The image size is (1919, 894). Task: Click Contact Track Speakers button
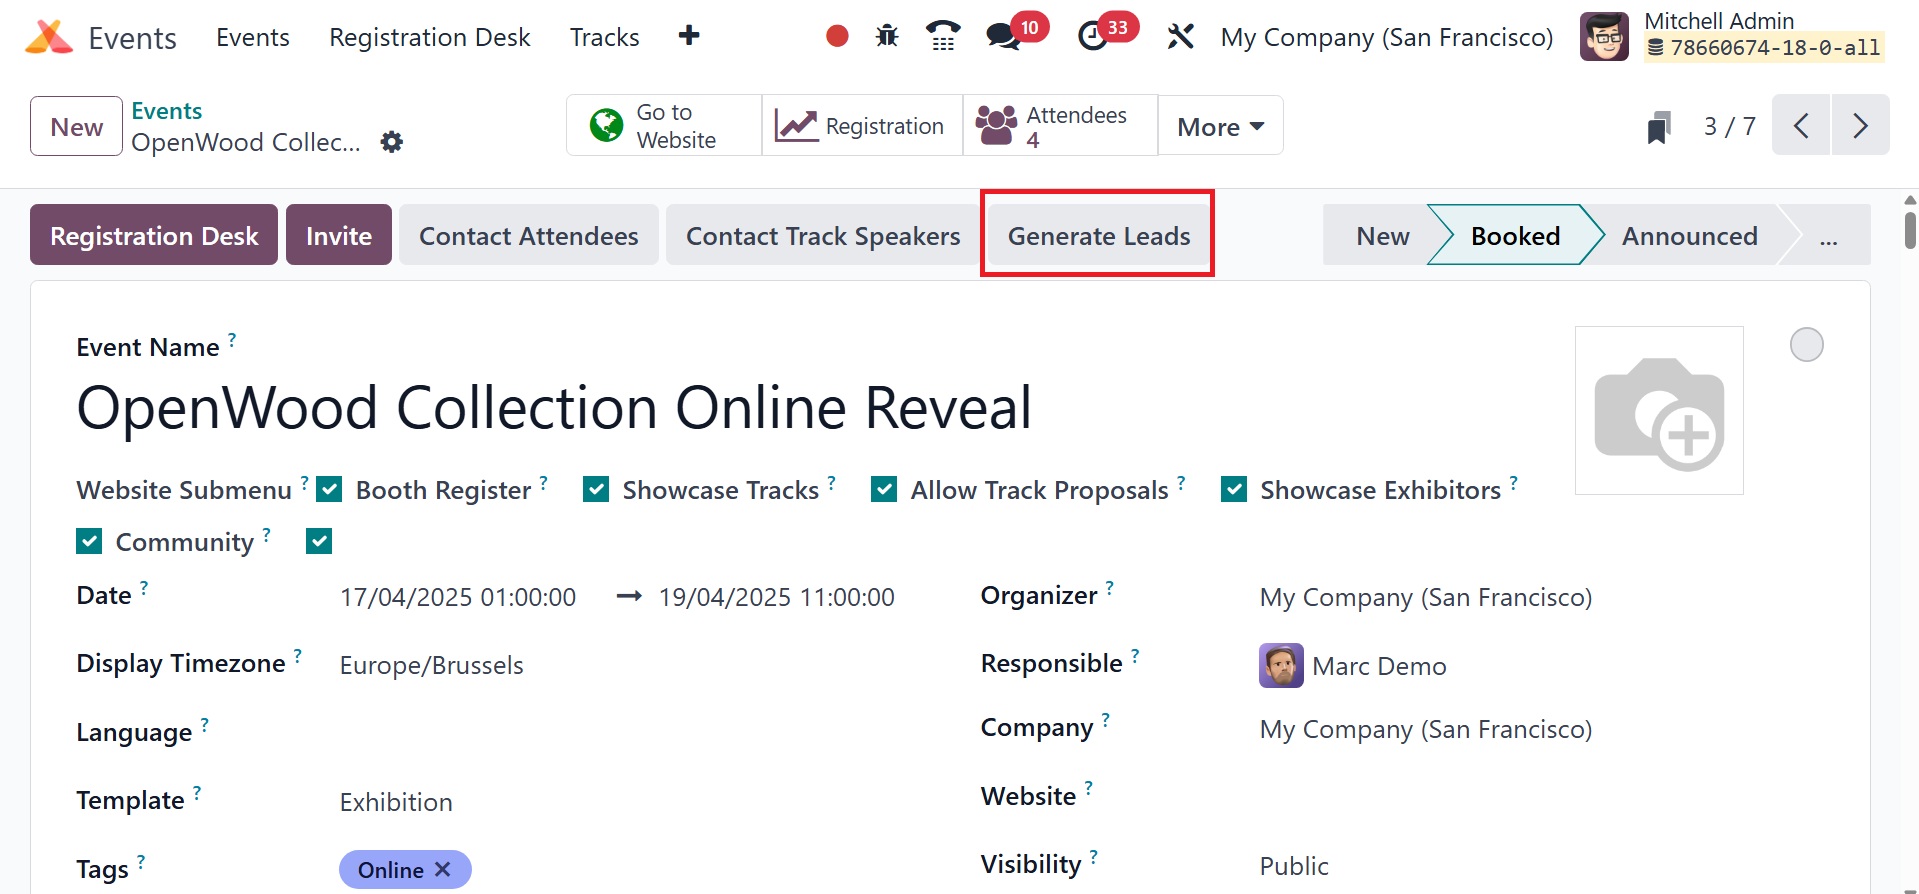click(823, 235)
